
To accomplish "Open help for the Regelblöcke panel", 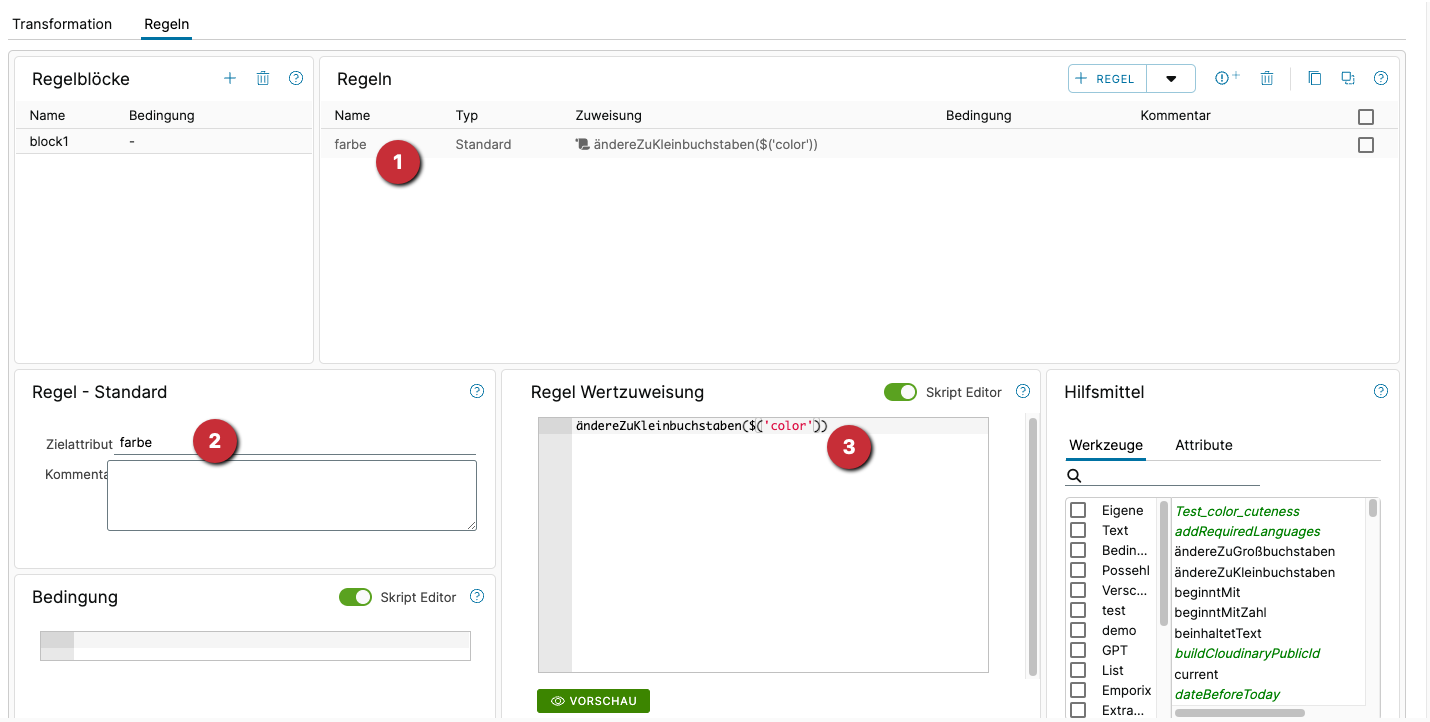I will coord(296,78).
